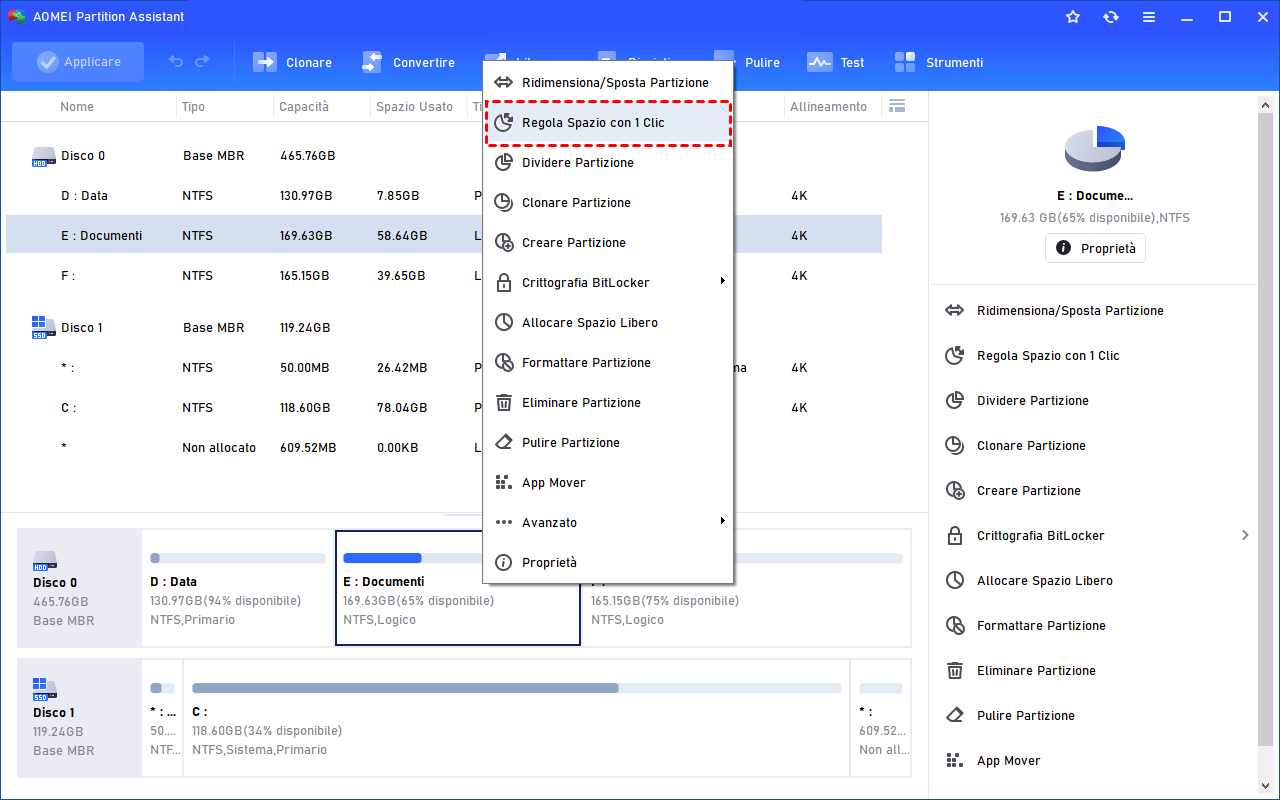1280x800 pixels.
Task: Click the undo arrow in the toolbar
Action: click(176, 62)
